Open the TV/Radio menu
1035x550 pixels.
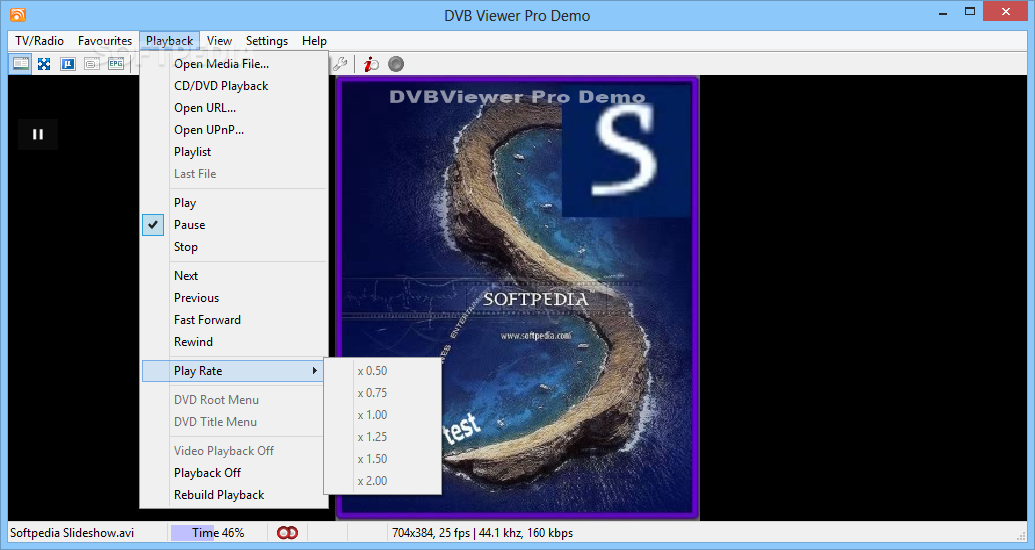40,41
